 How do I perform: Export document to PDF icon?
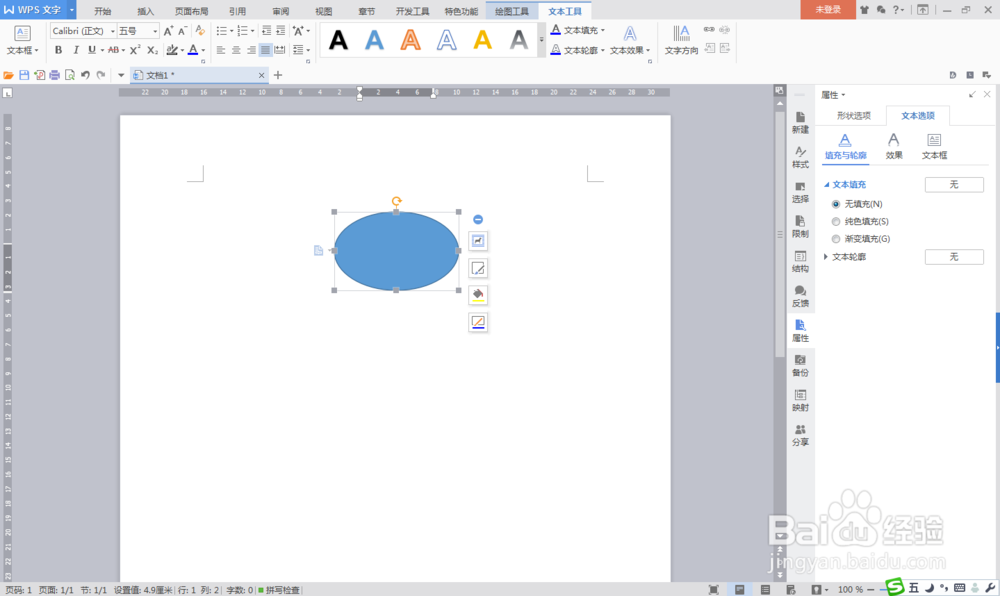tap(40, 75)
